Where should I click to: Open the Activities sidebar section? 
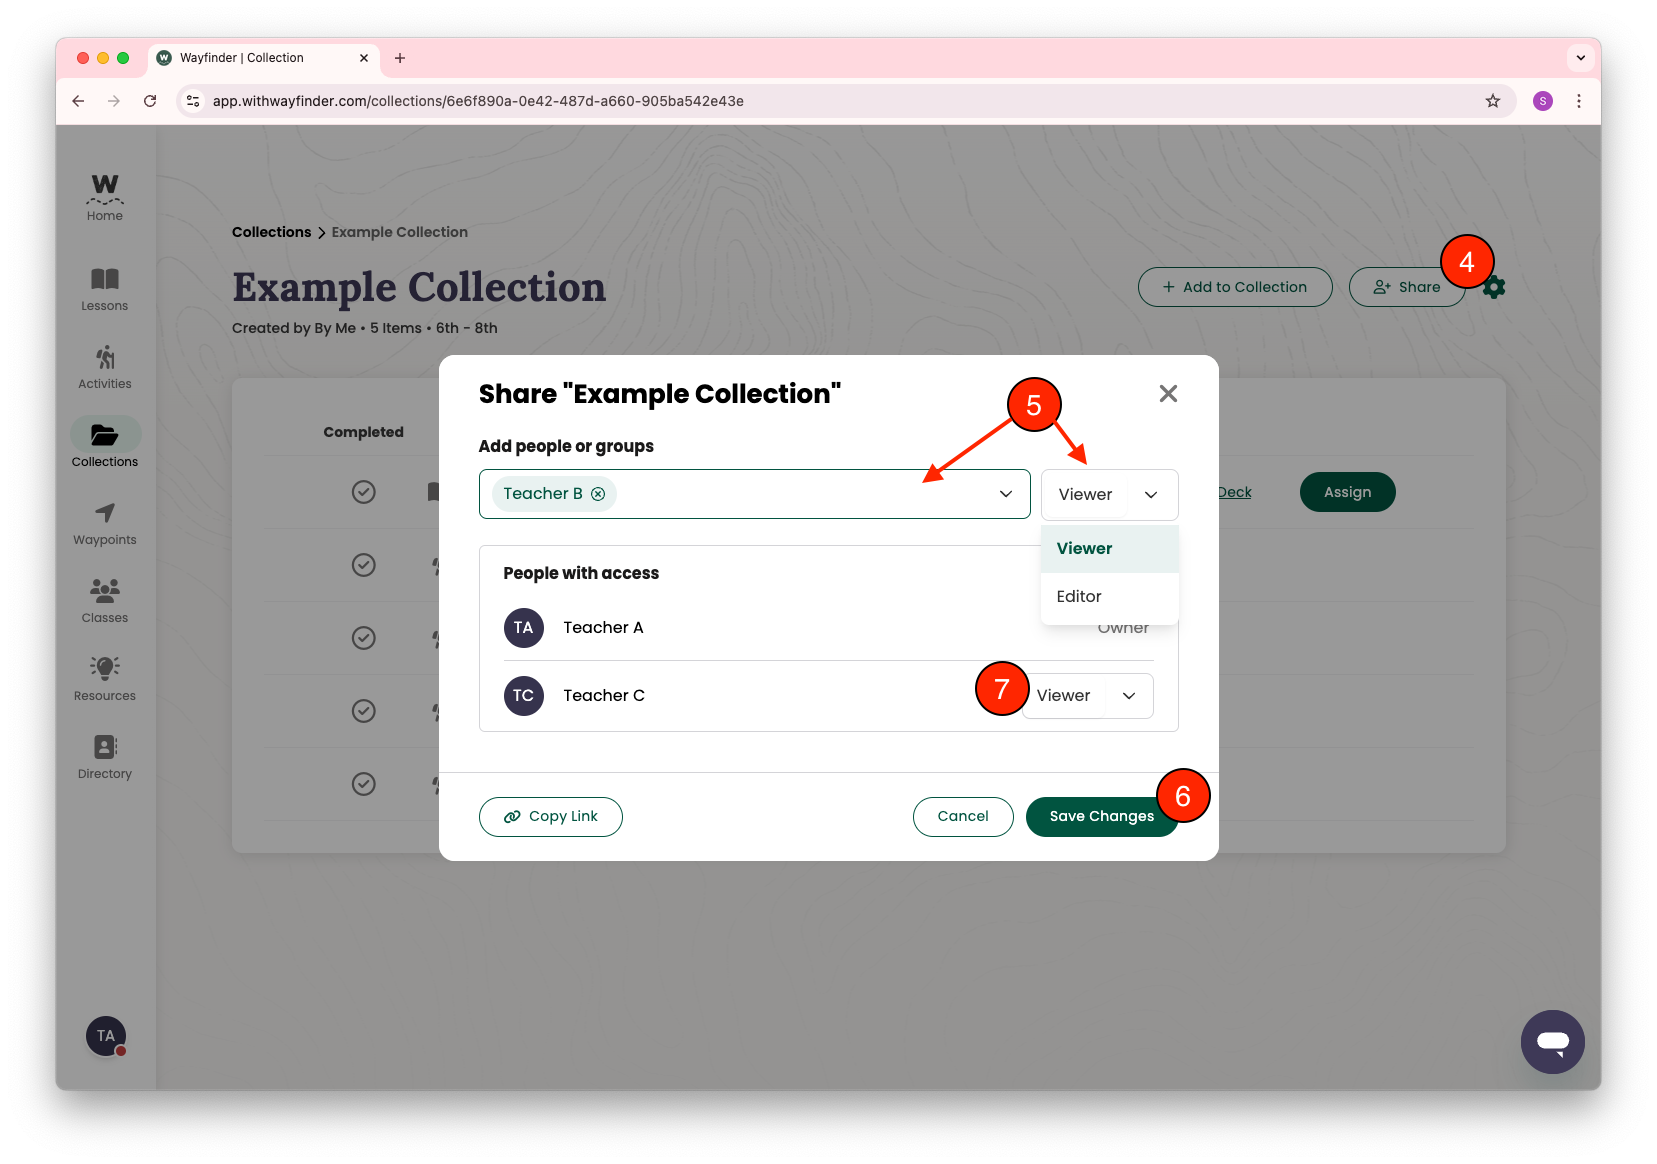coord(105,367)
